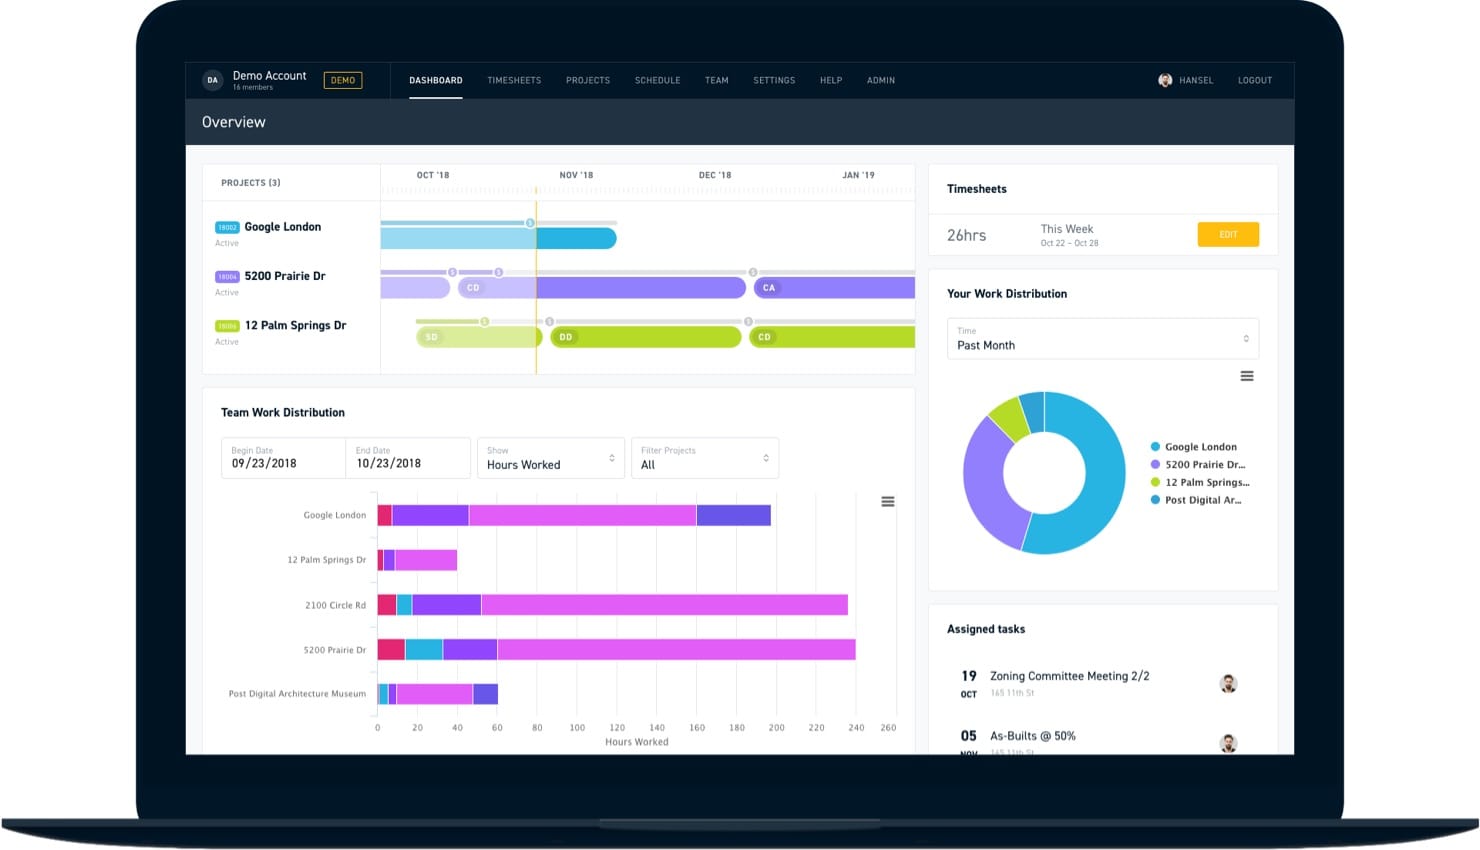Click the yellow Edit timesheet button
This screenshot has height=850, width=1480.
coord(1228,235)
